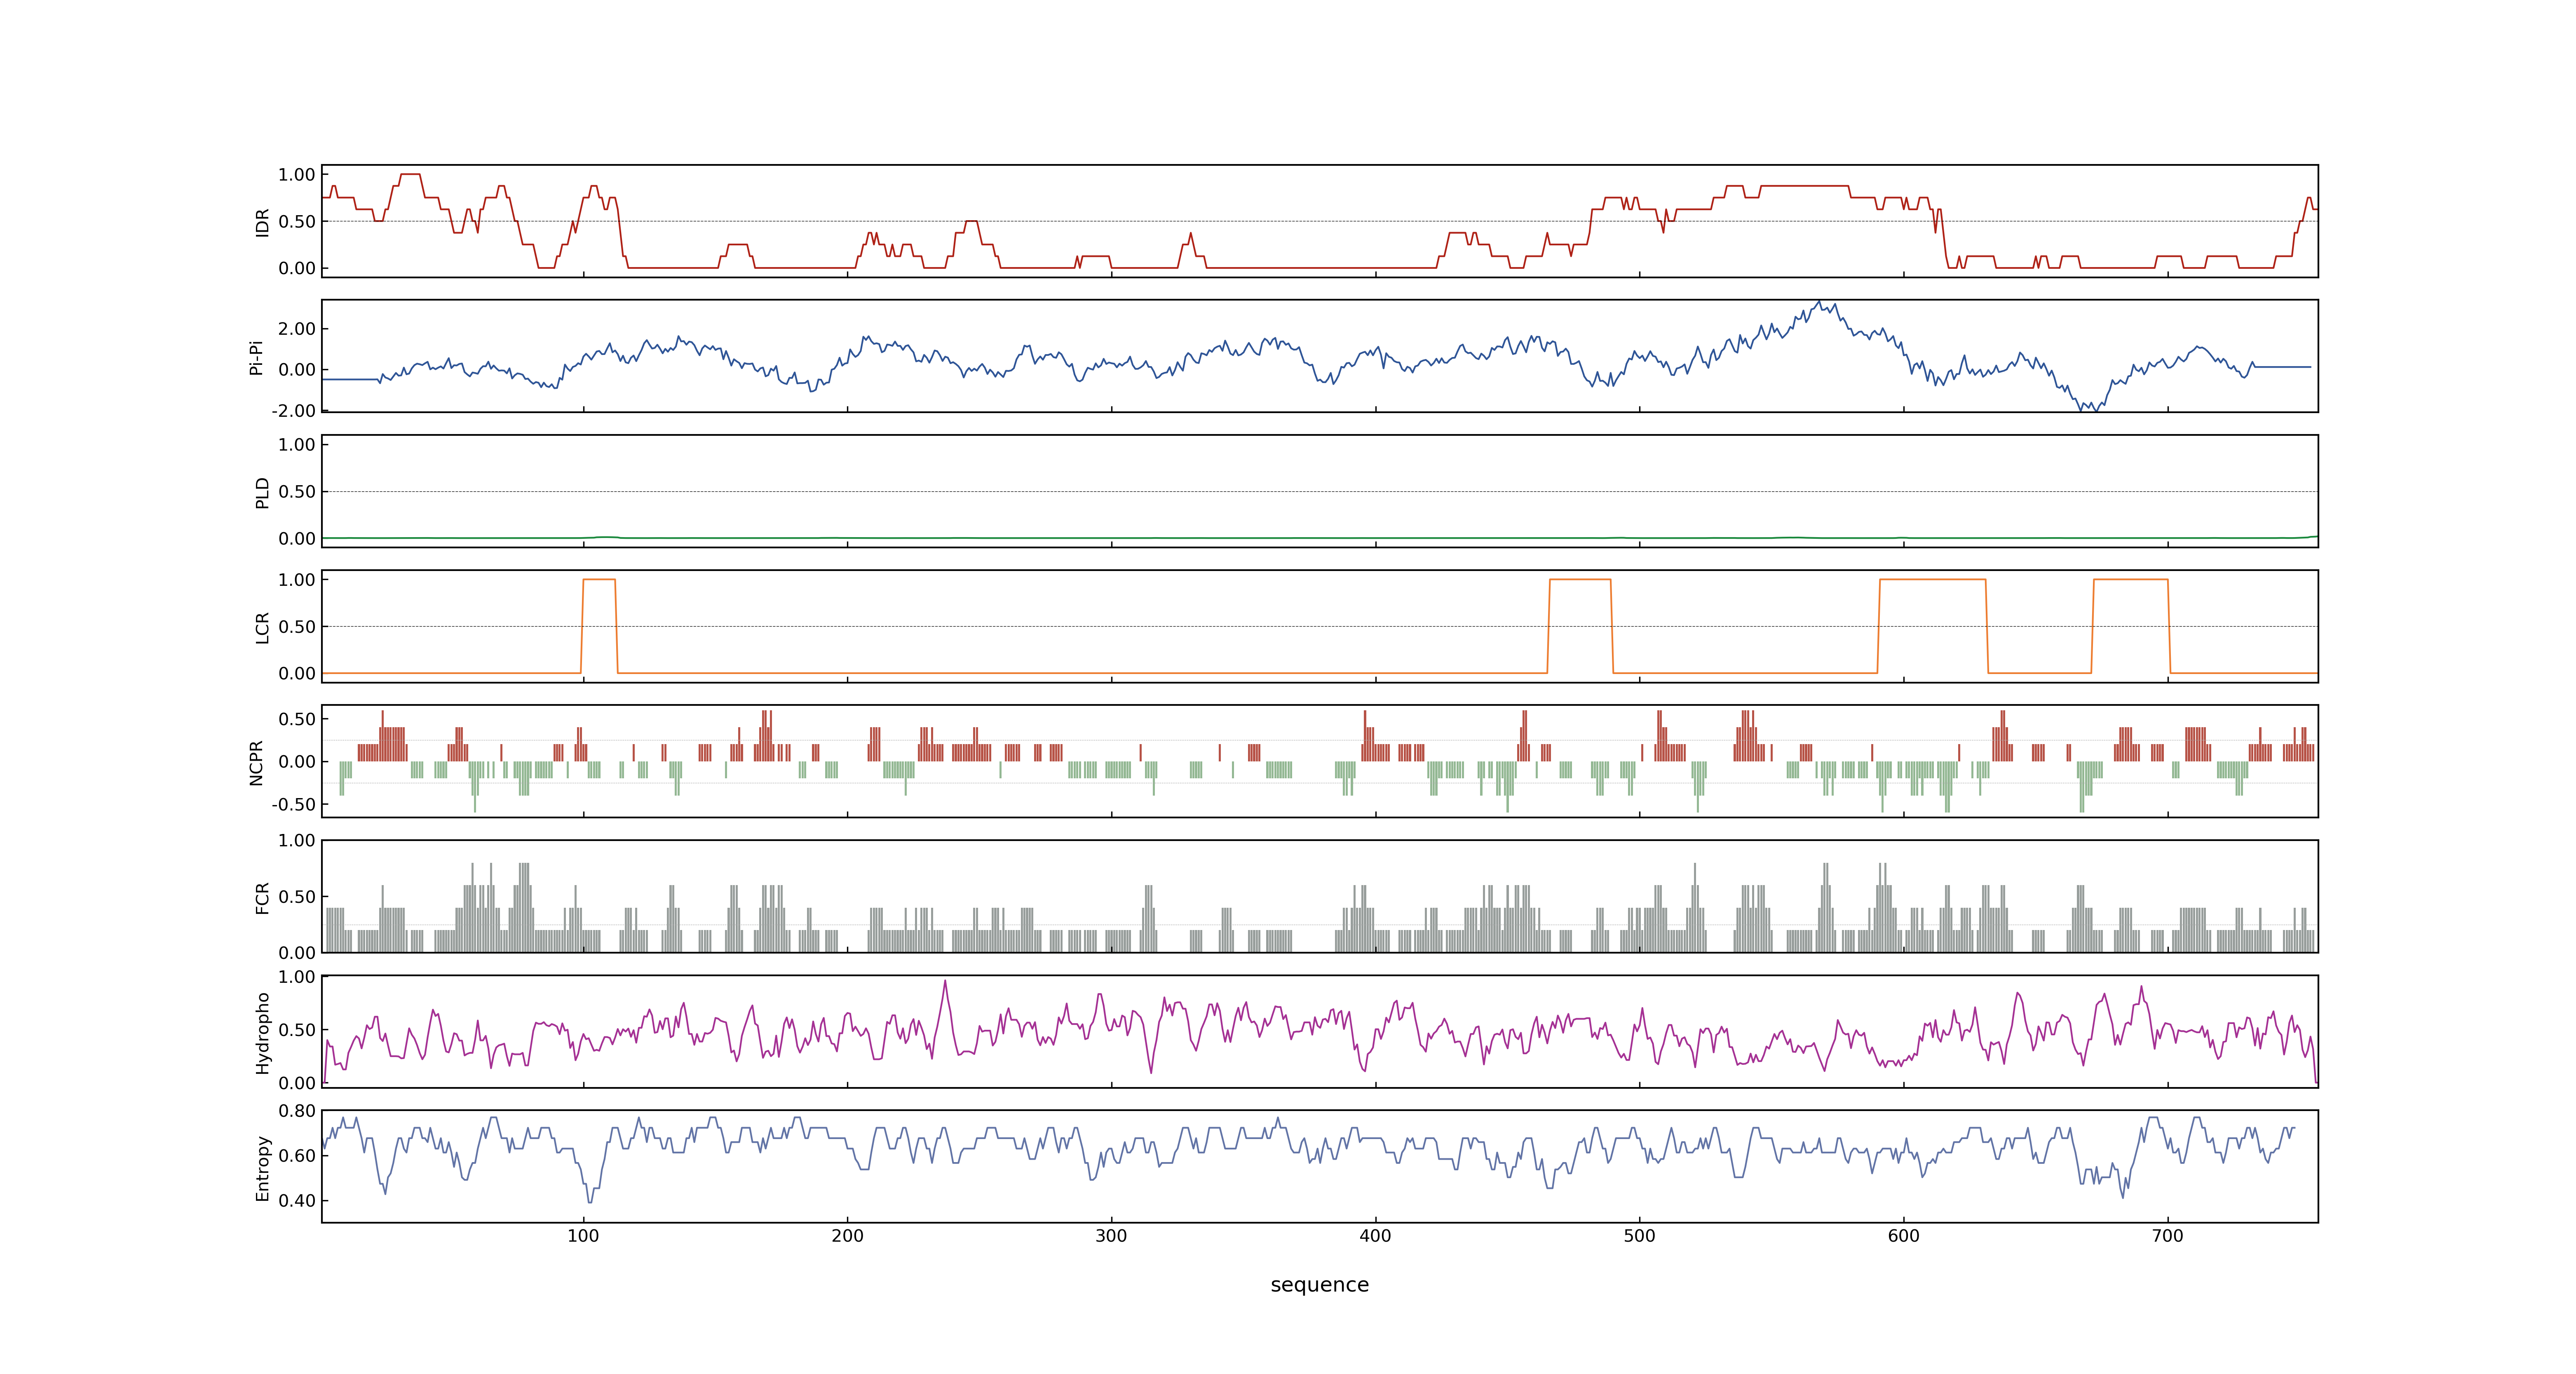Select the x-axis tick label 200

click(x=847, y=1236)
